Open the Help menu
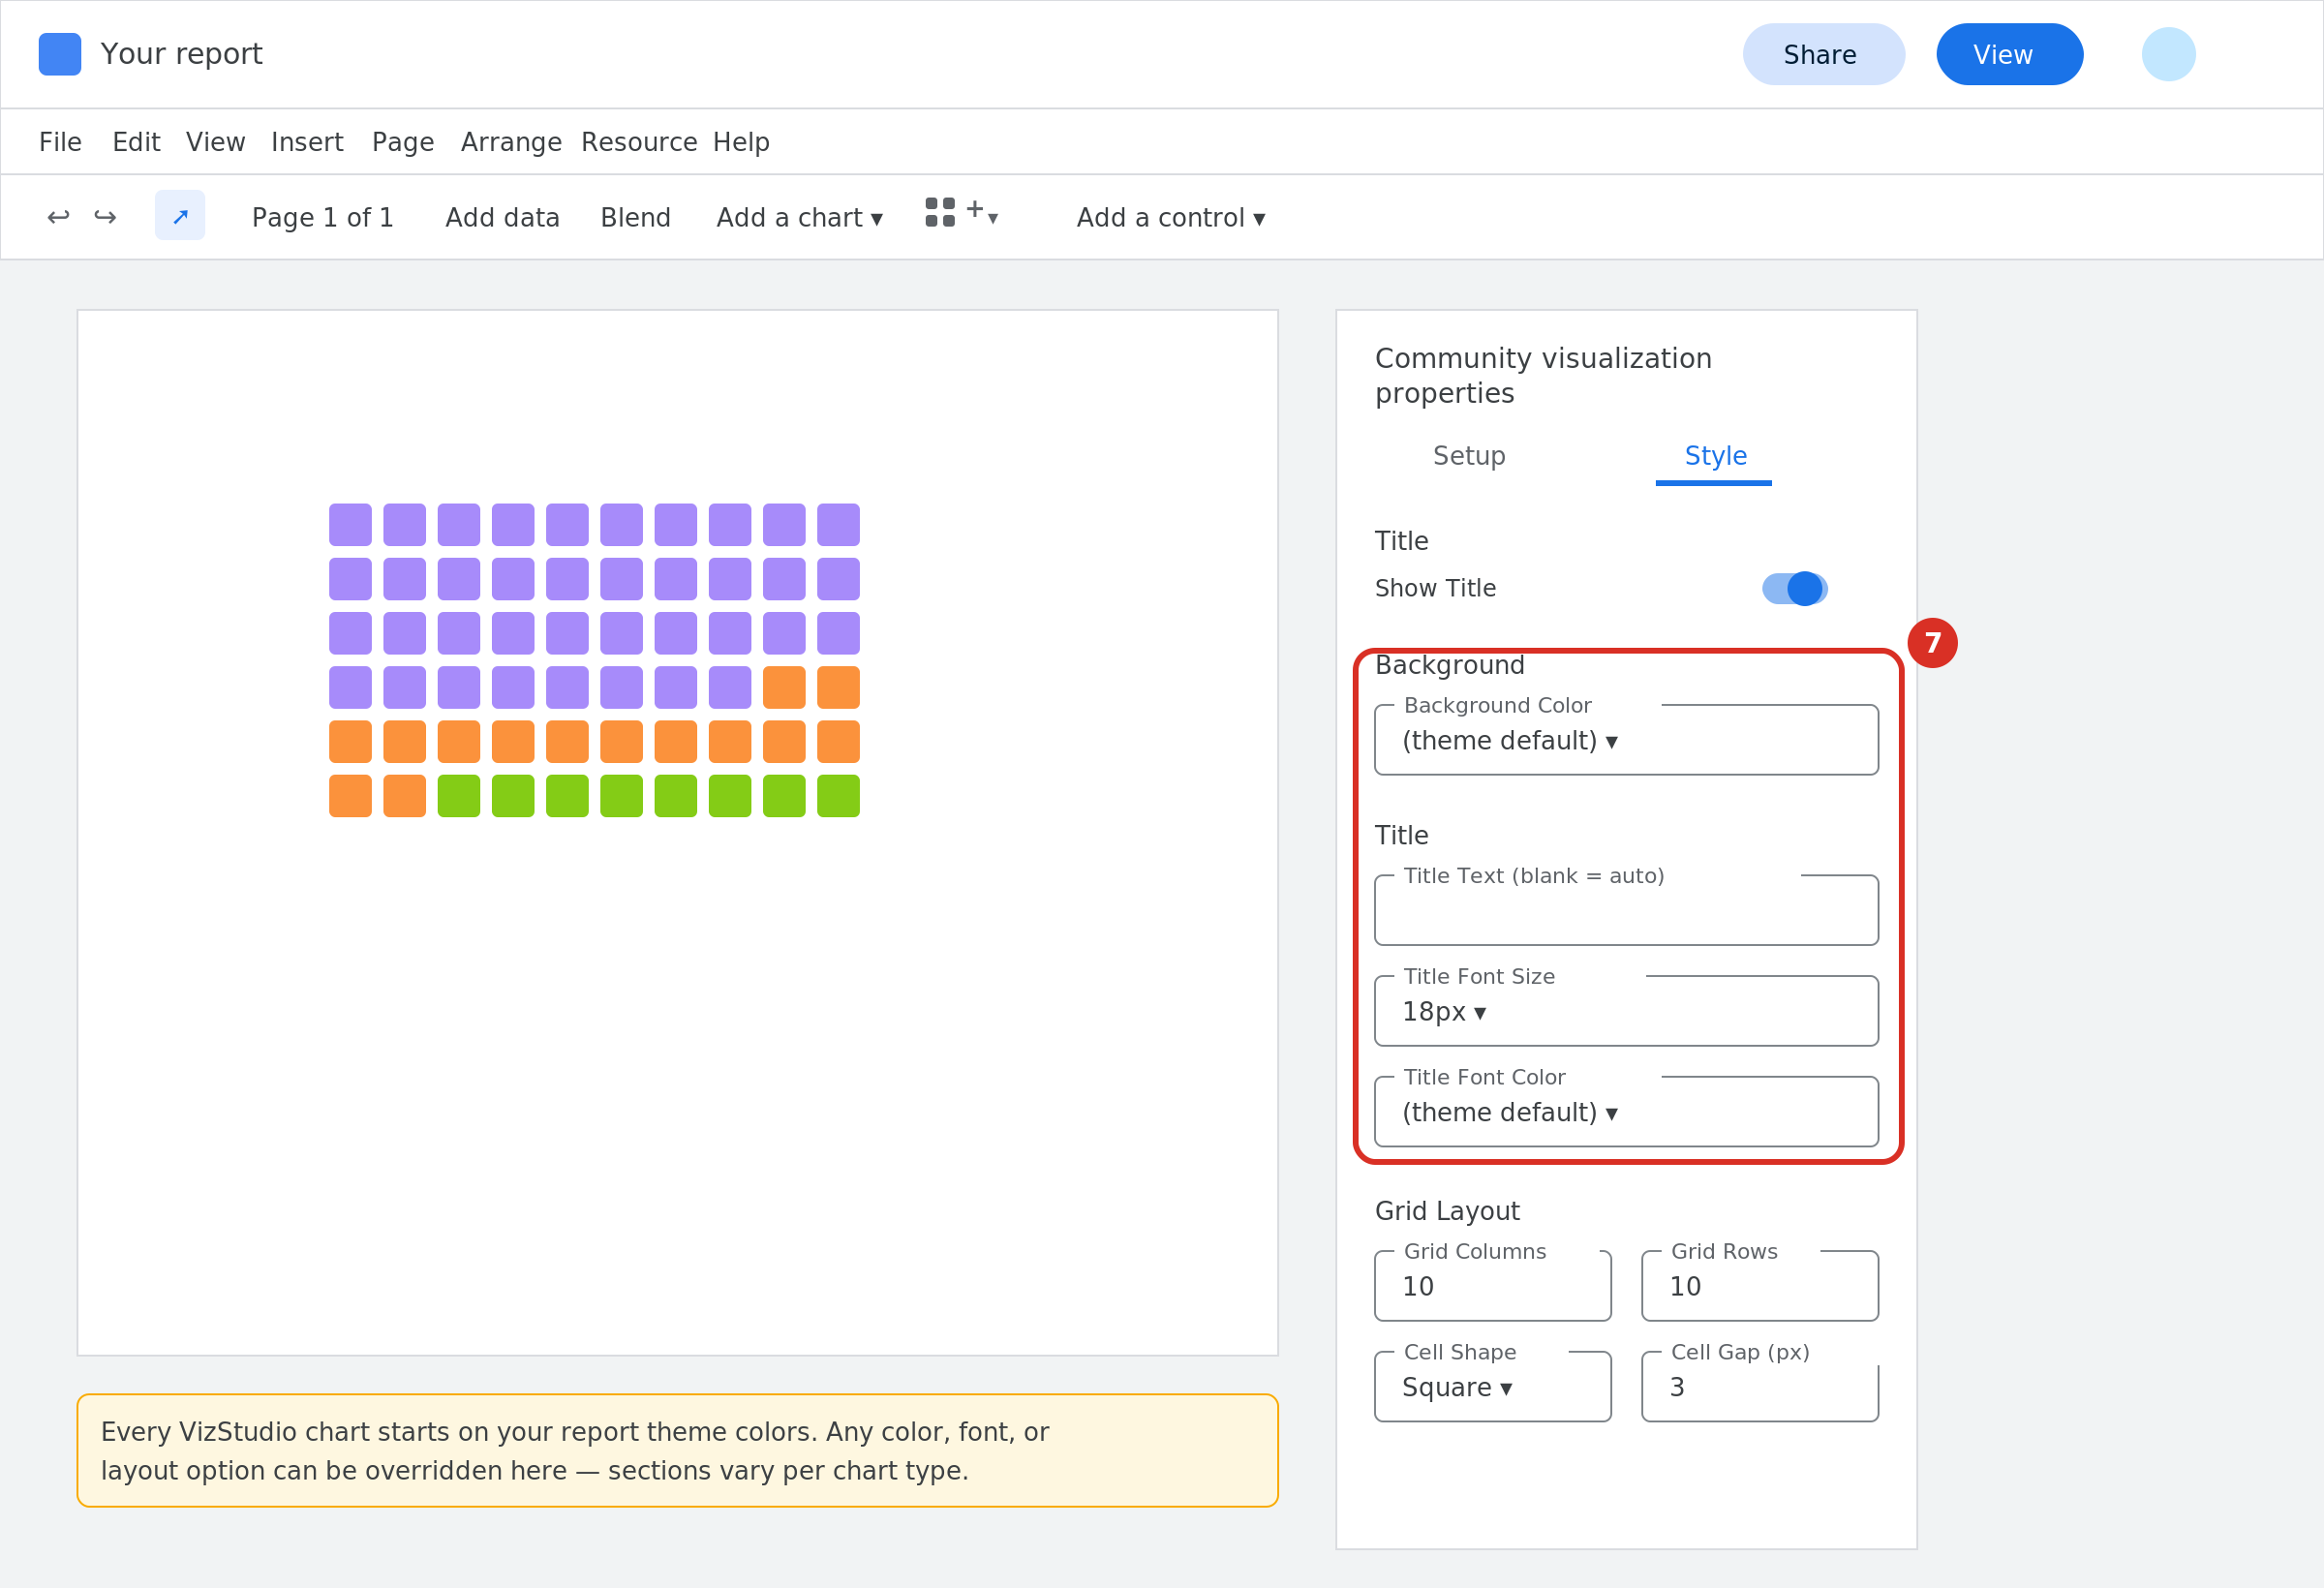Viewport: 2324px width, 1588px height. coord(741,142)
